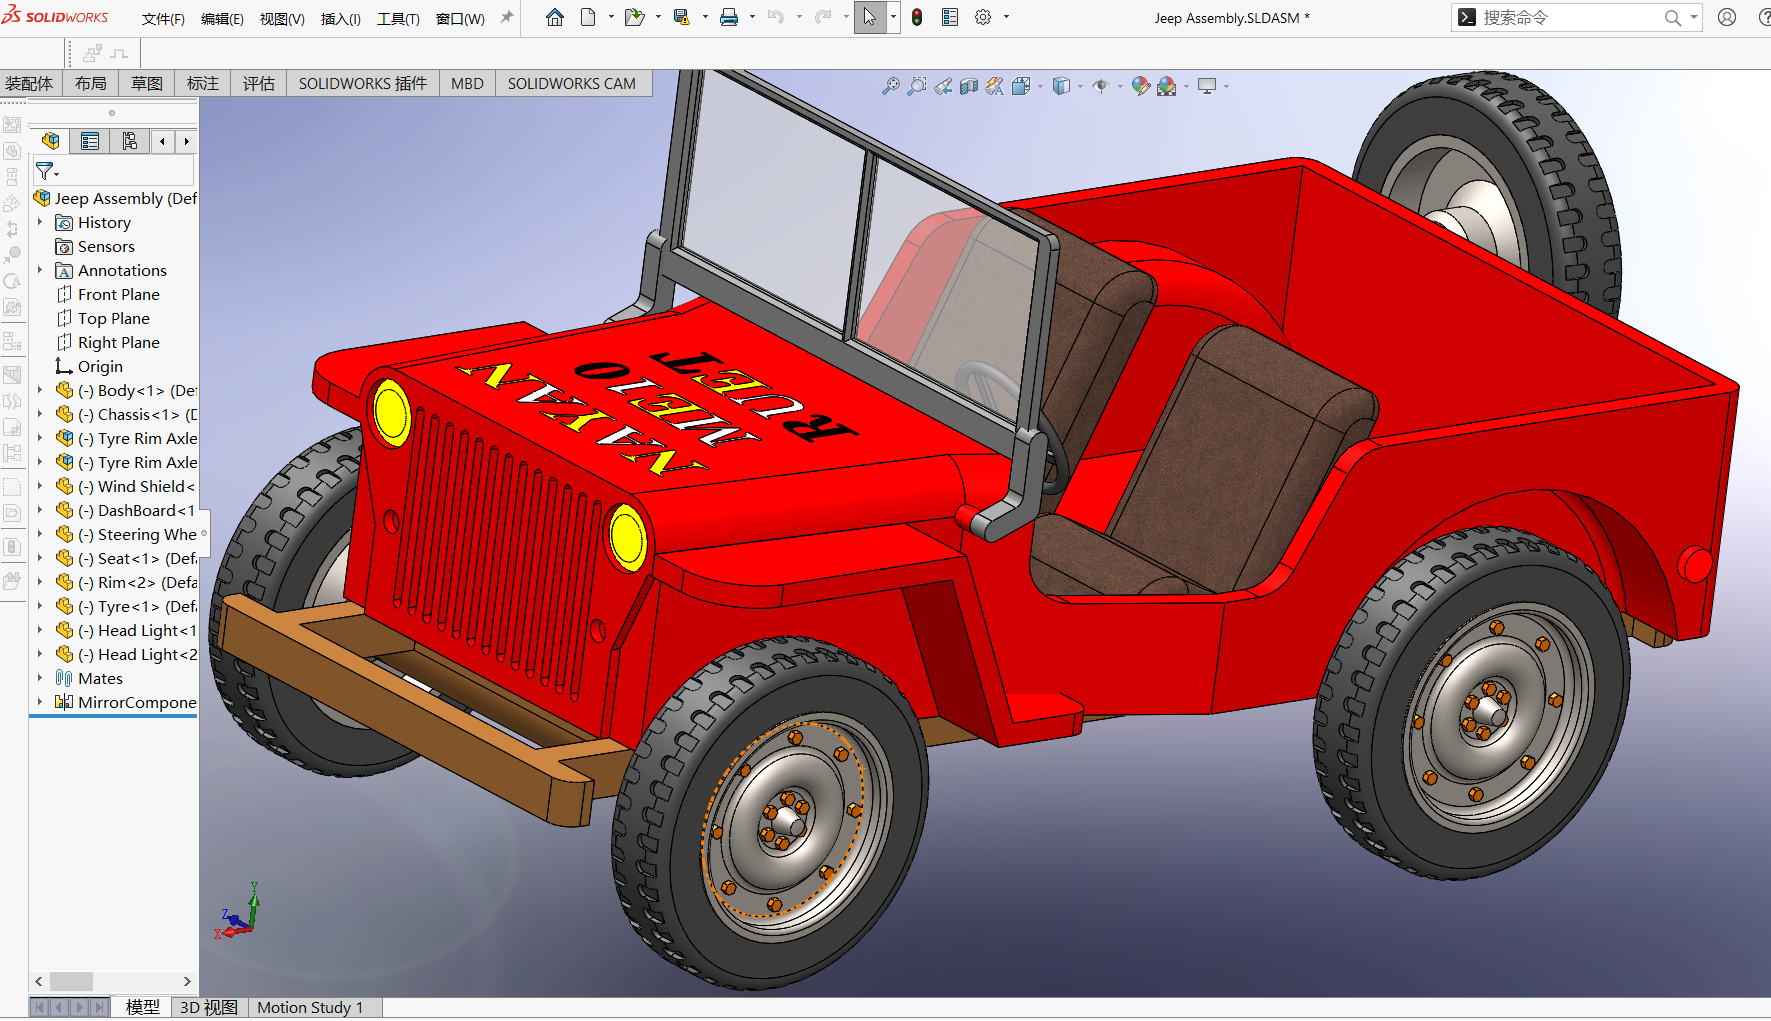1771x1021 pixels.
Task: Open the 视图(V) menu
Action: 282,19
